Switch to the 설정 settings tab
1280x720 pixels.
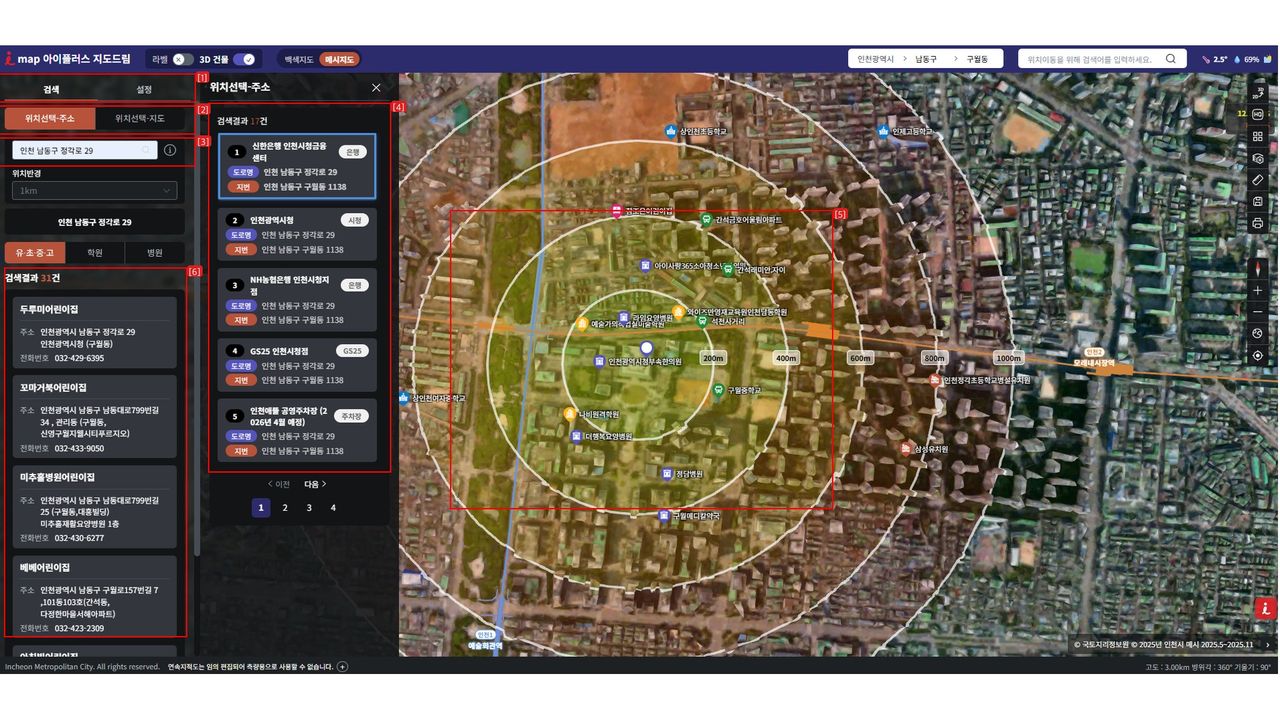pos(144,90)
